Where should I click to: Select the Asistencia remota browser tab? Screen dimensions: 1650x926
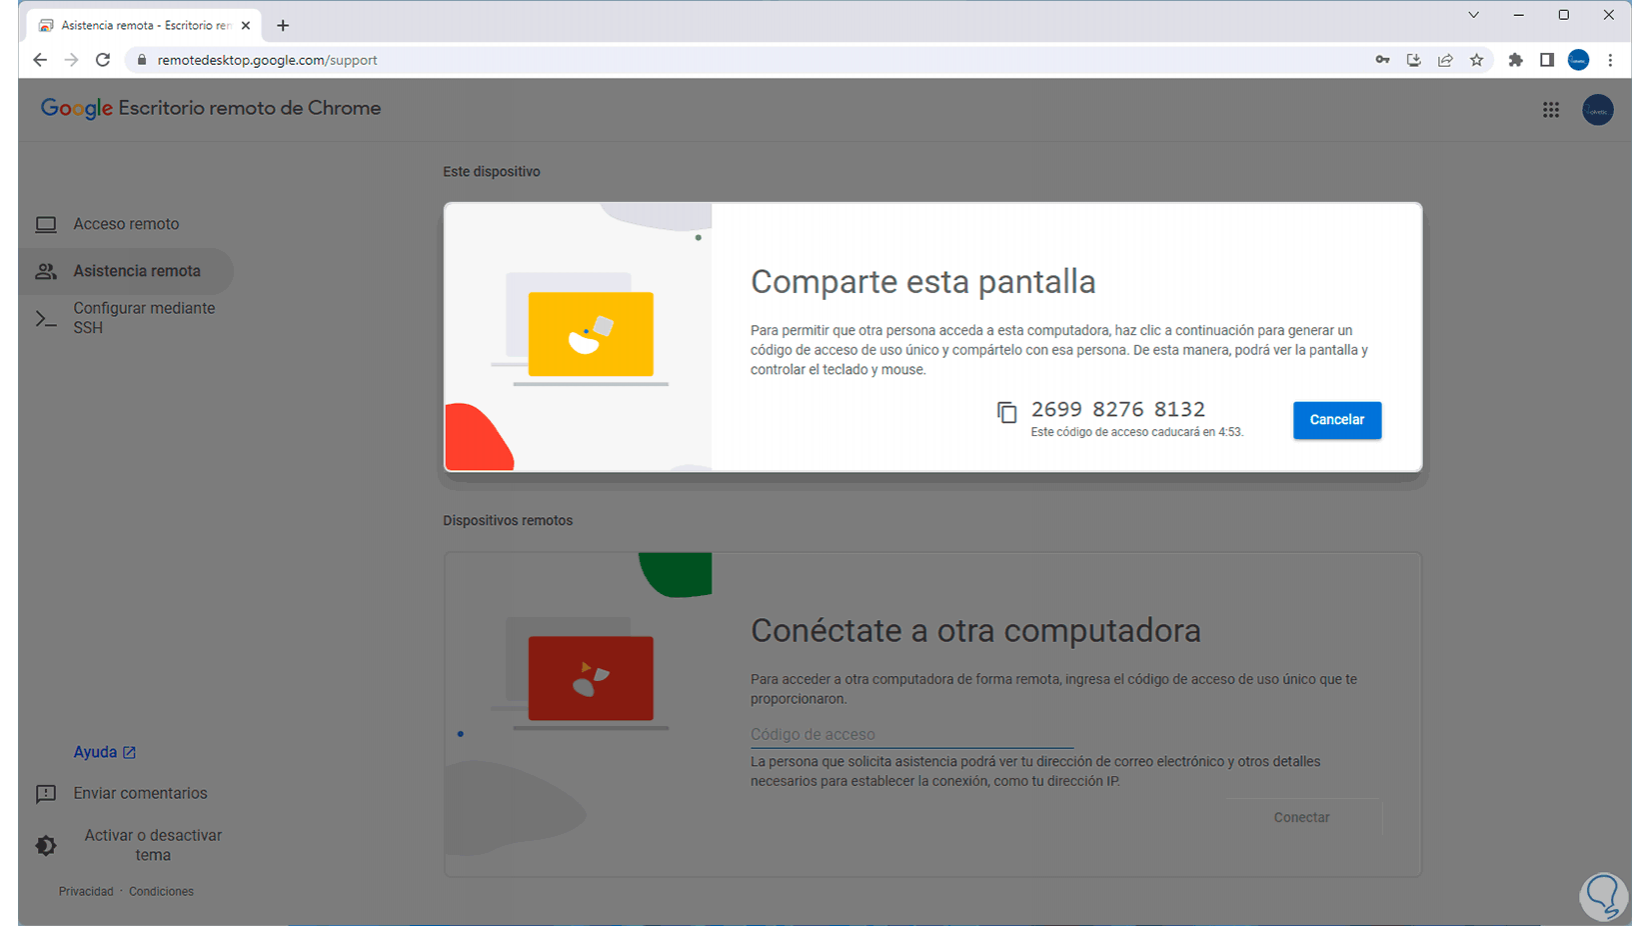click(x=145, y=26)
